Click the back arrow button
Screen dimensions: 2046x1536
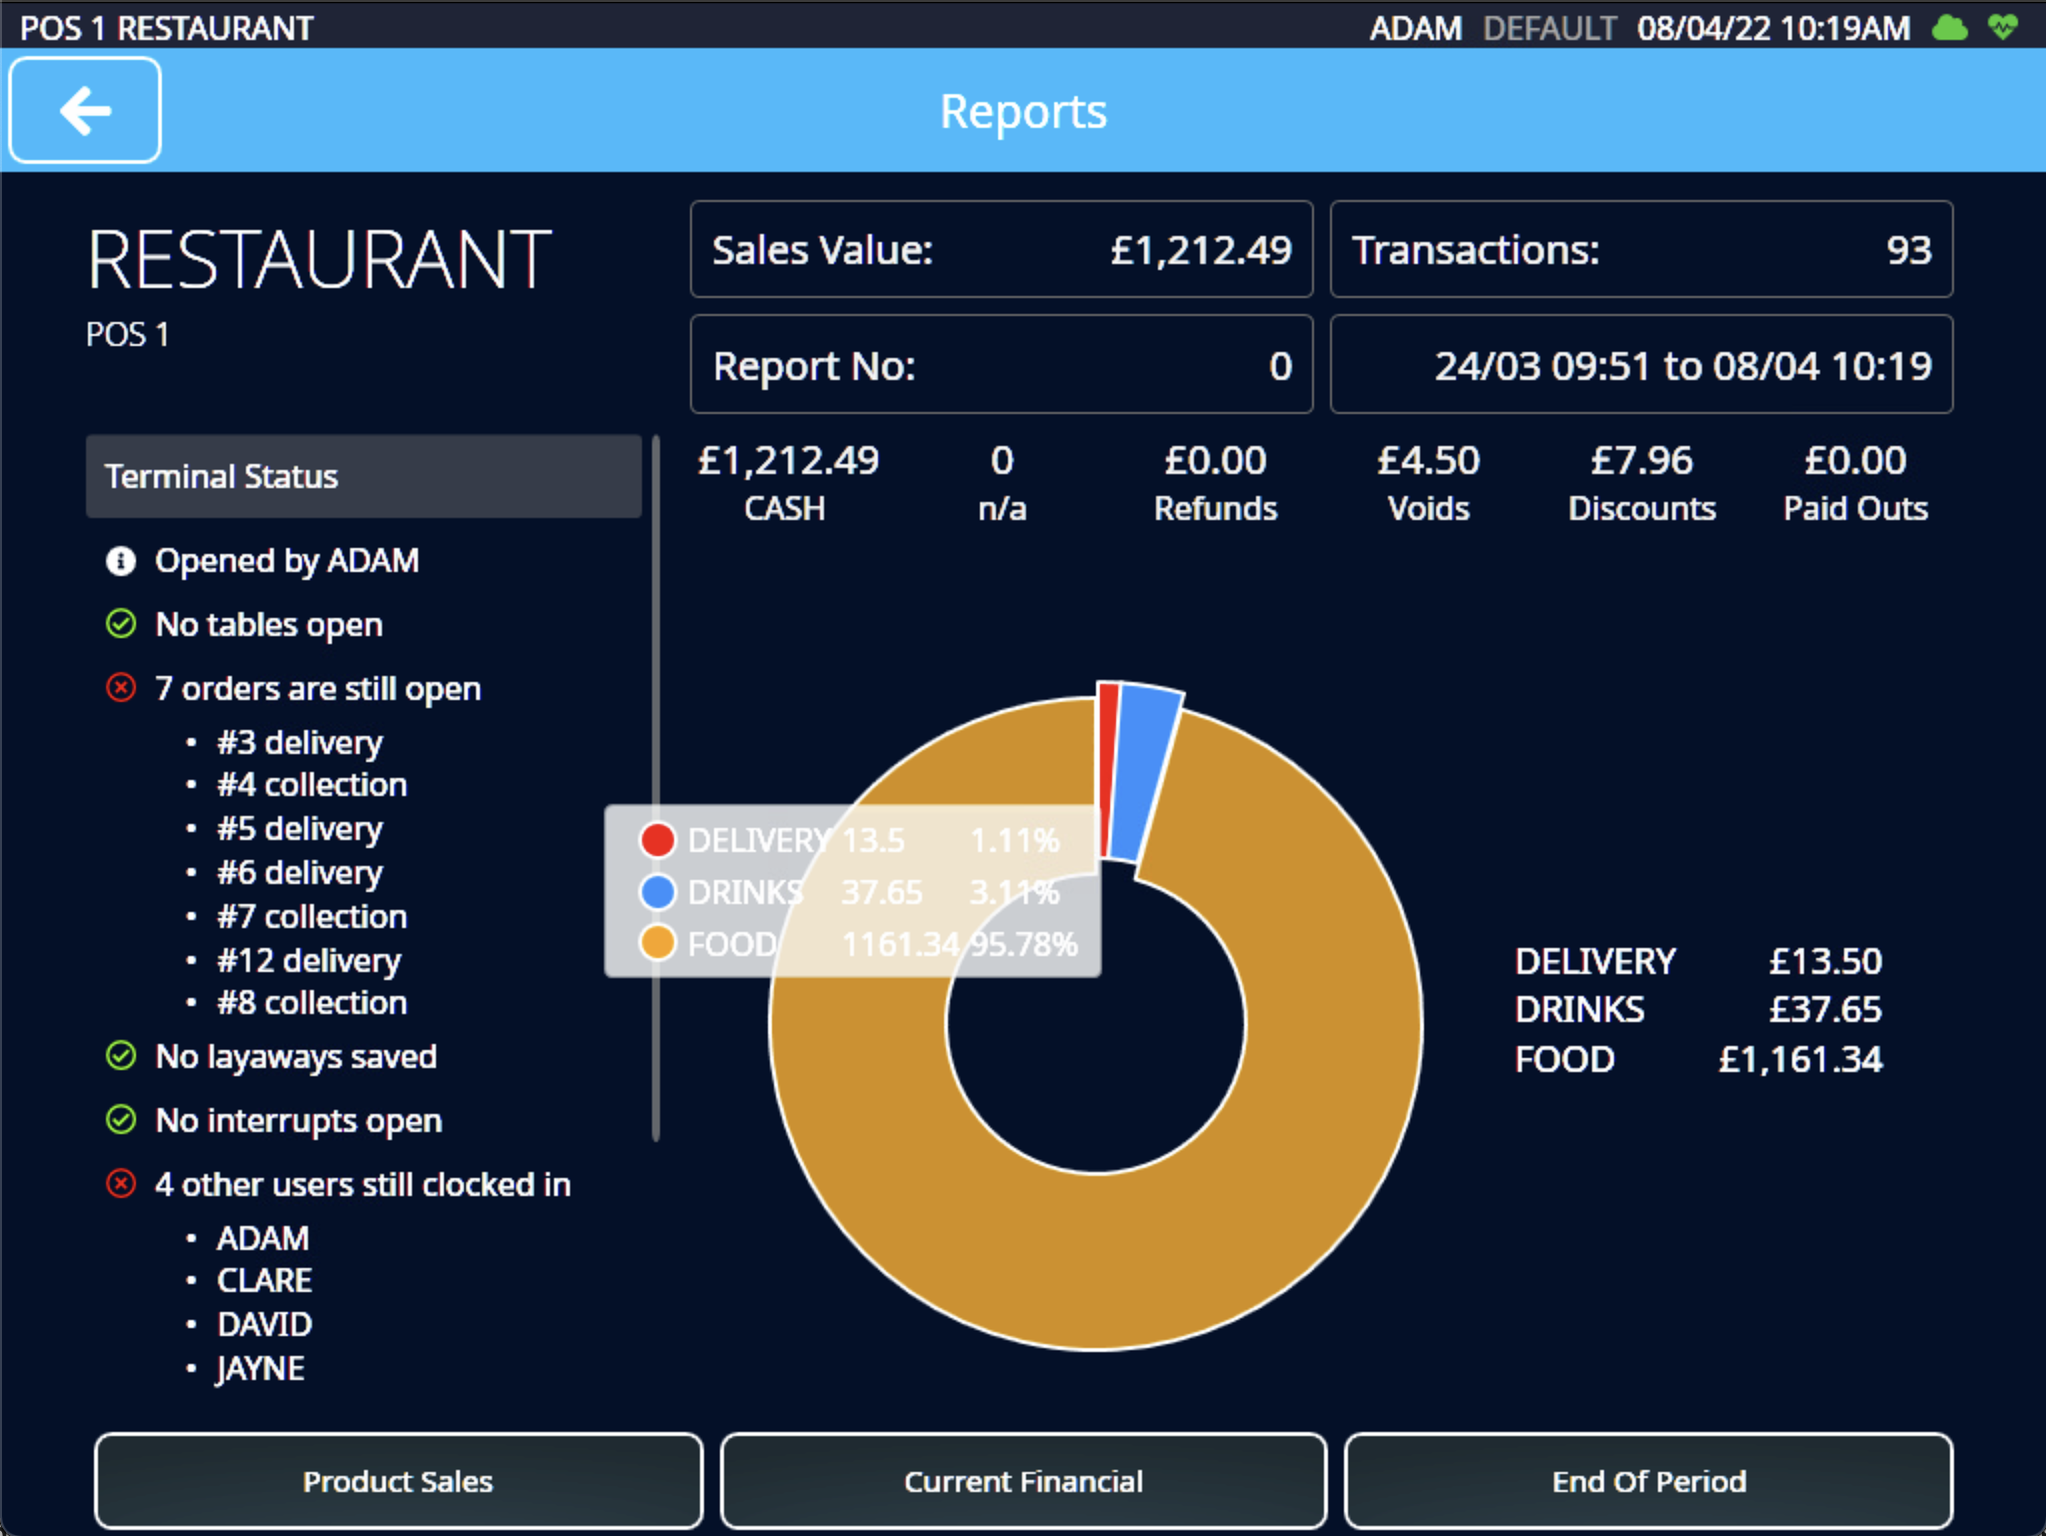(85, 110)
